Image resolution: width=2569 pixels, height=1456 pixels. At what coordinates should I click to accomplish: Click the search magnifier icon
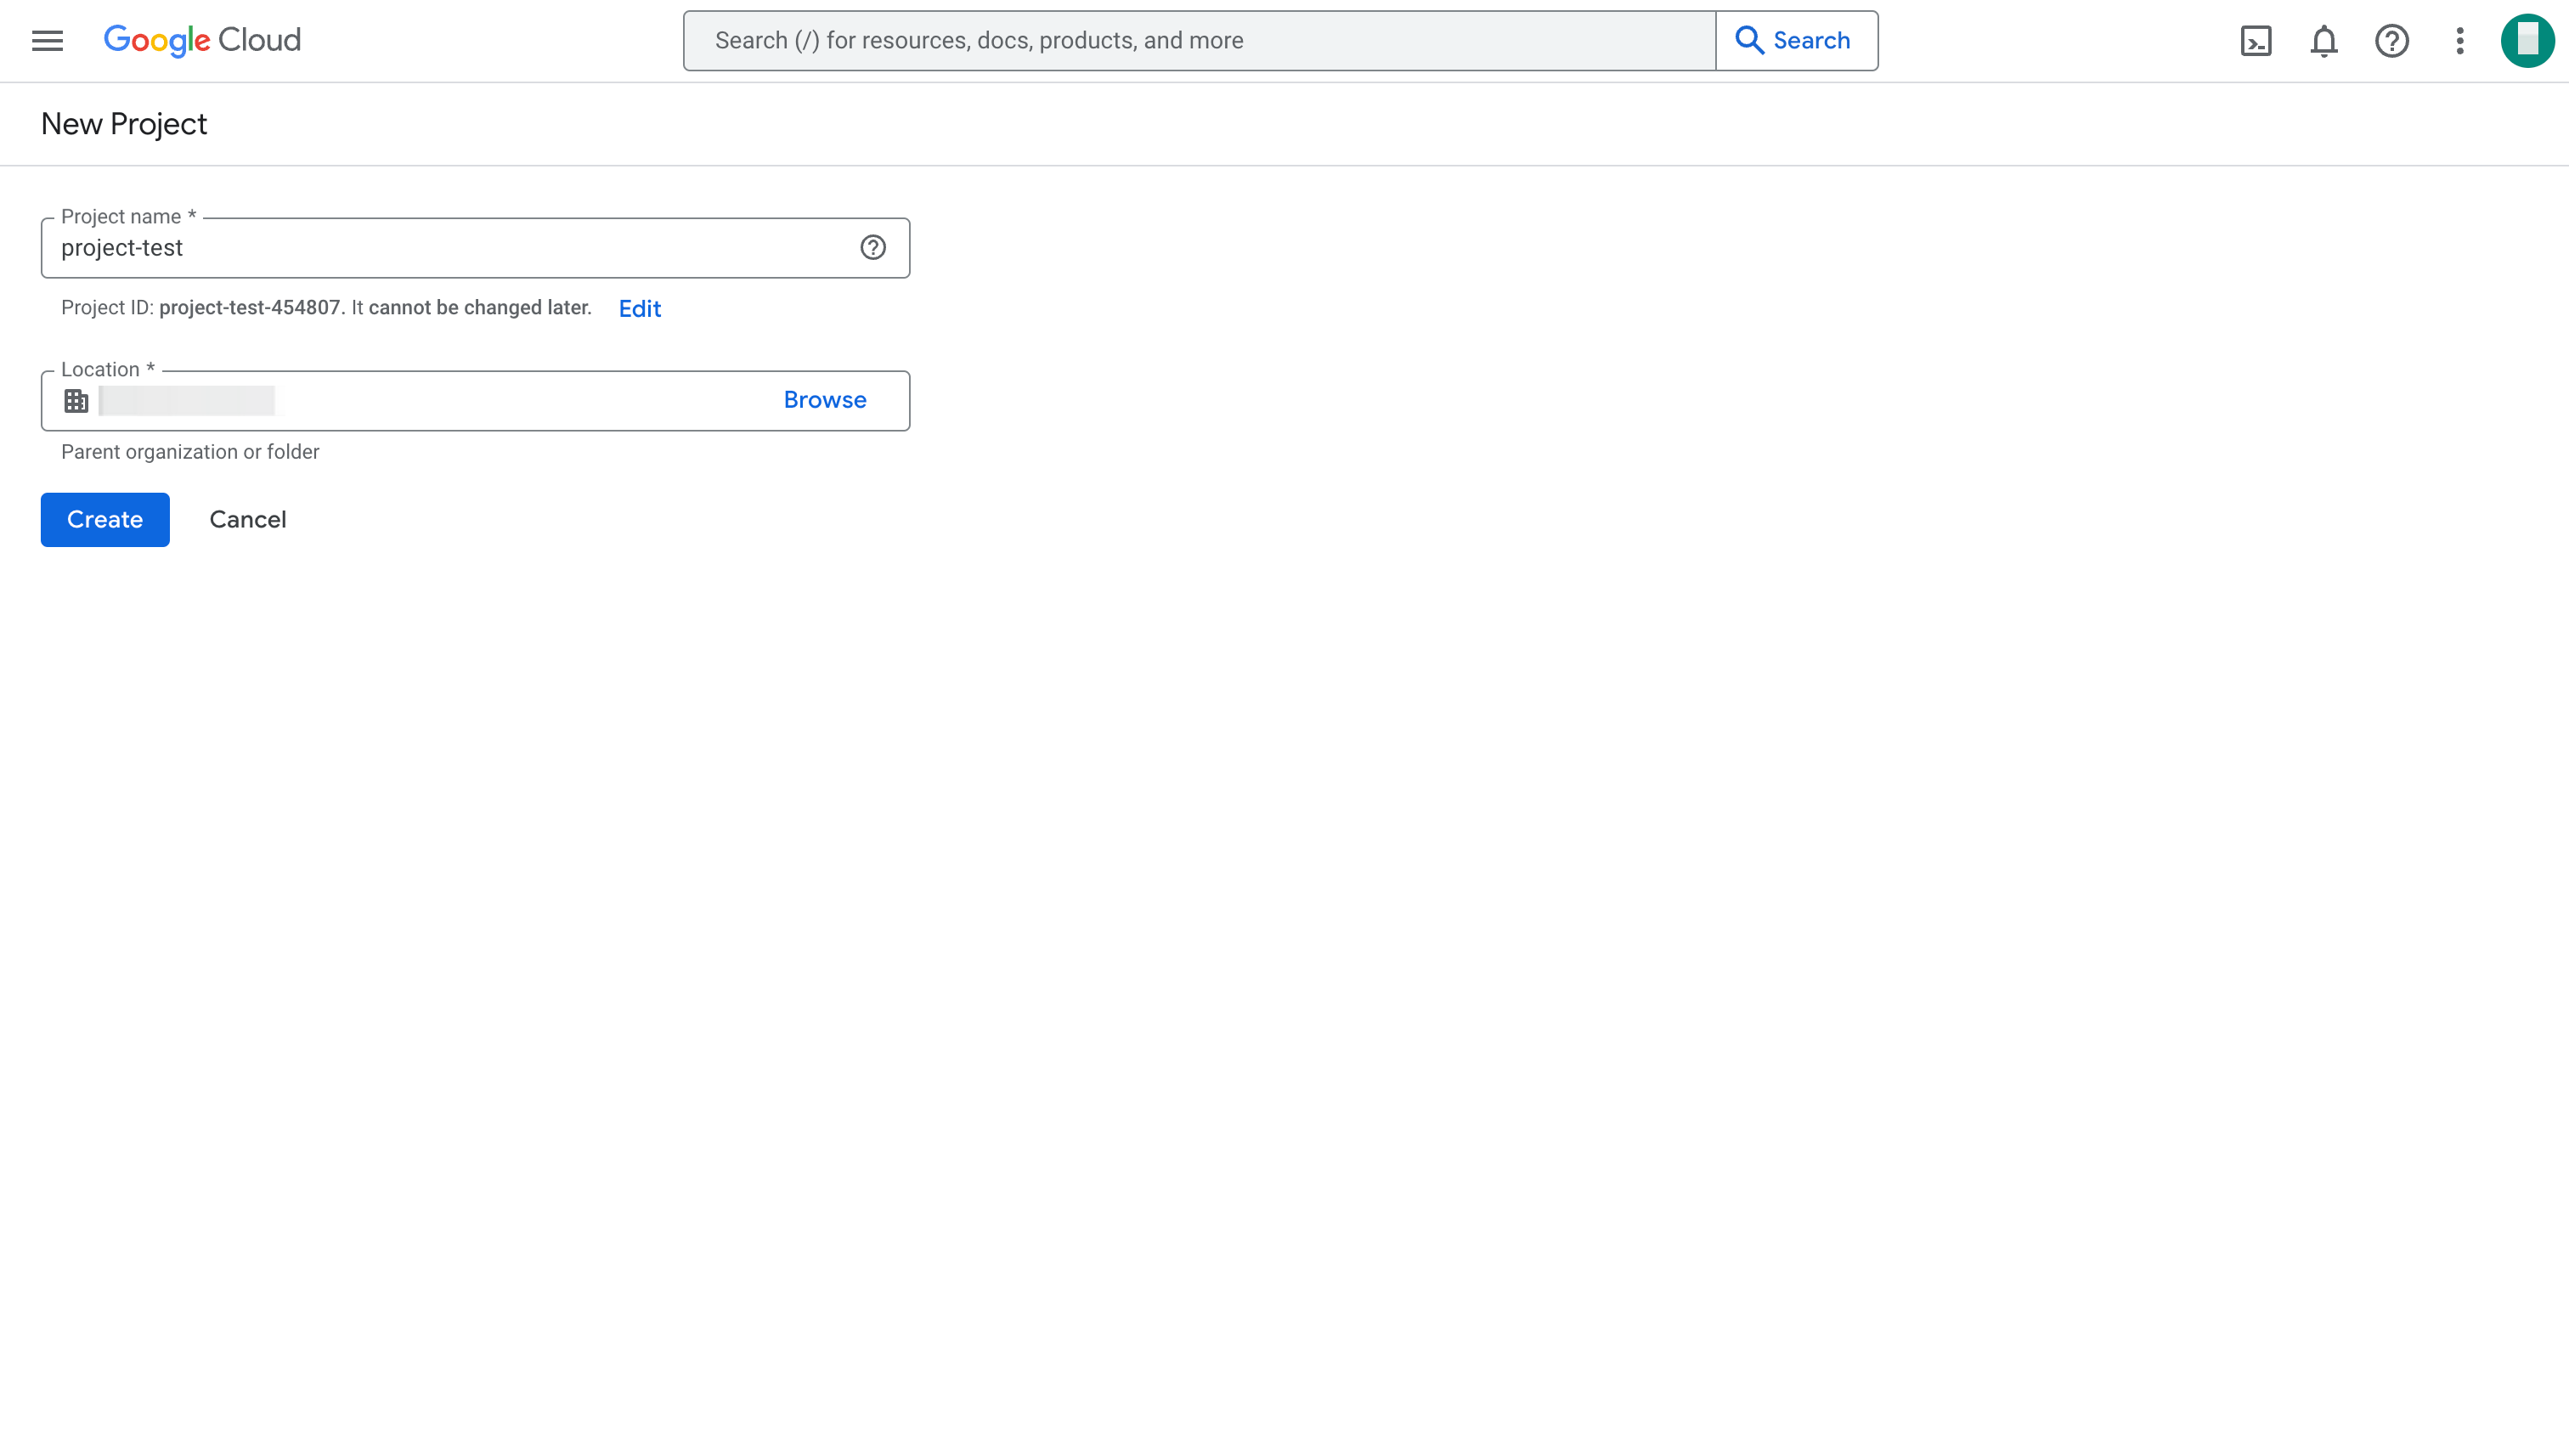point(1749,41)
